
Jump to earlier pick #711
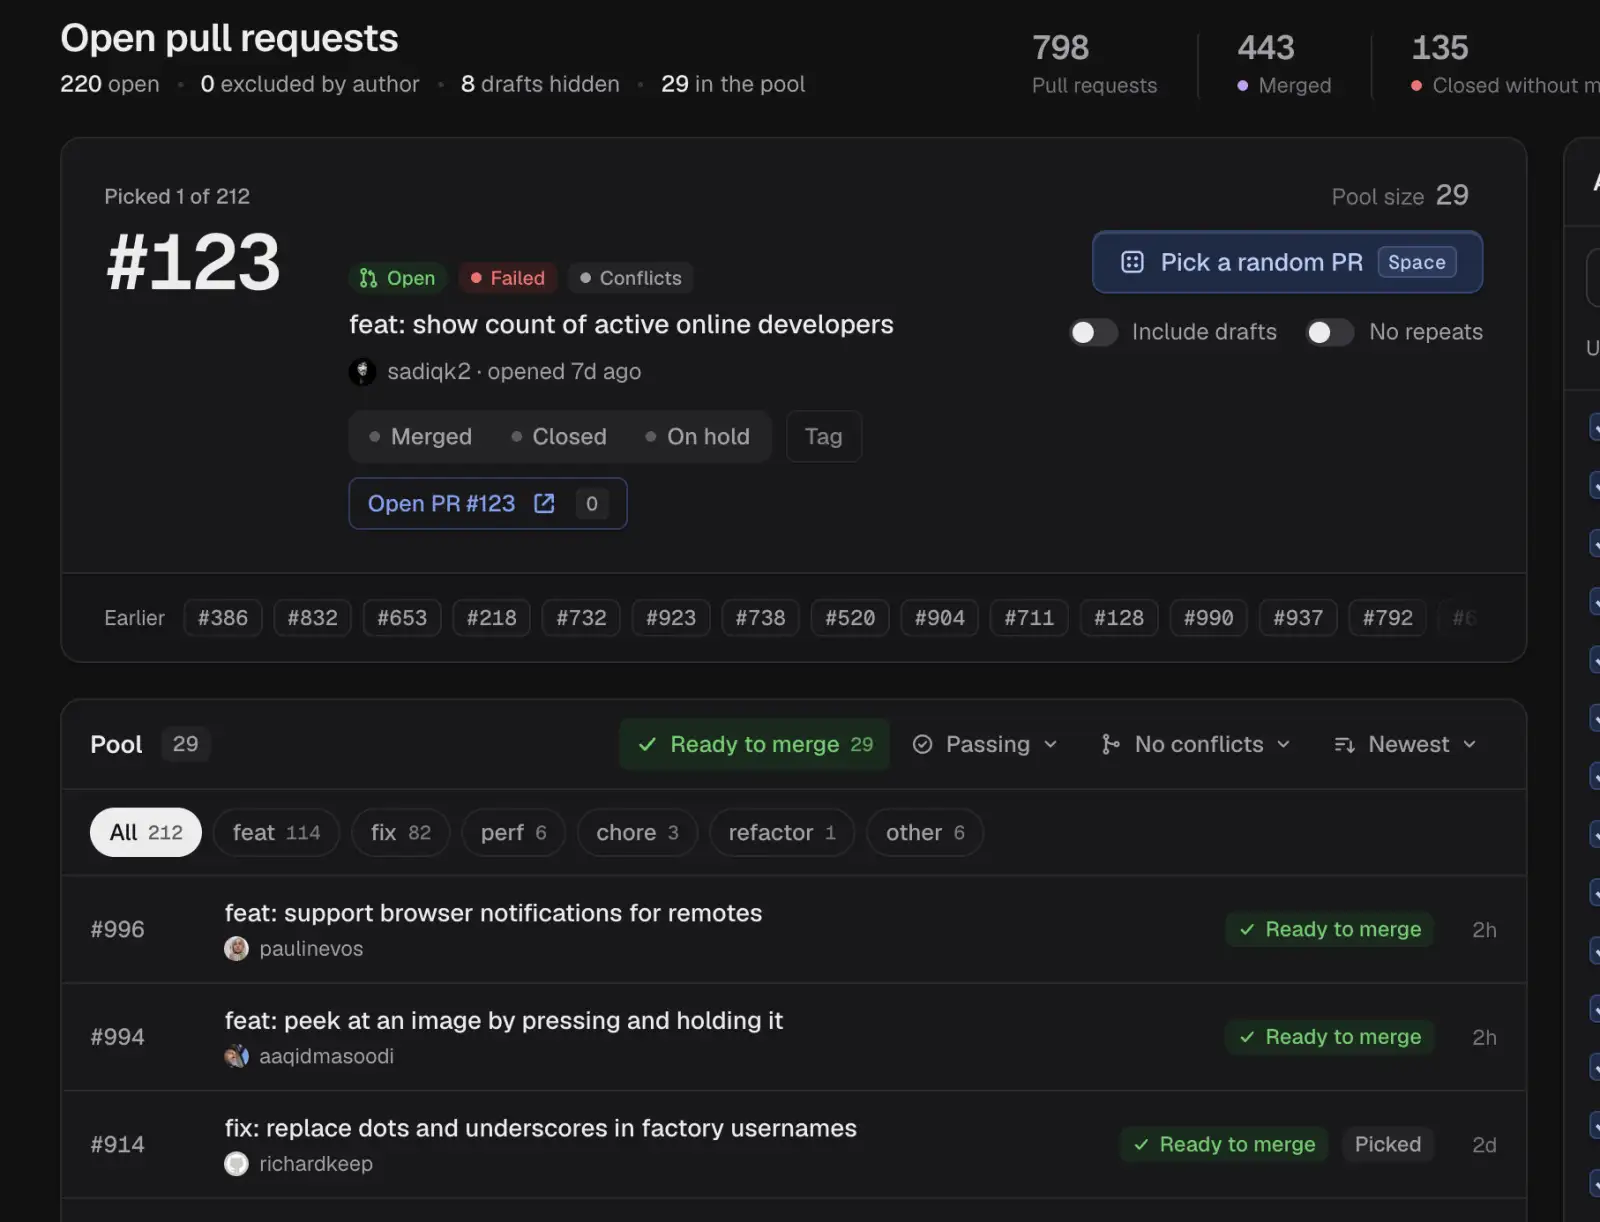click(1029, 618)
